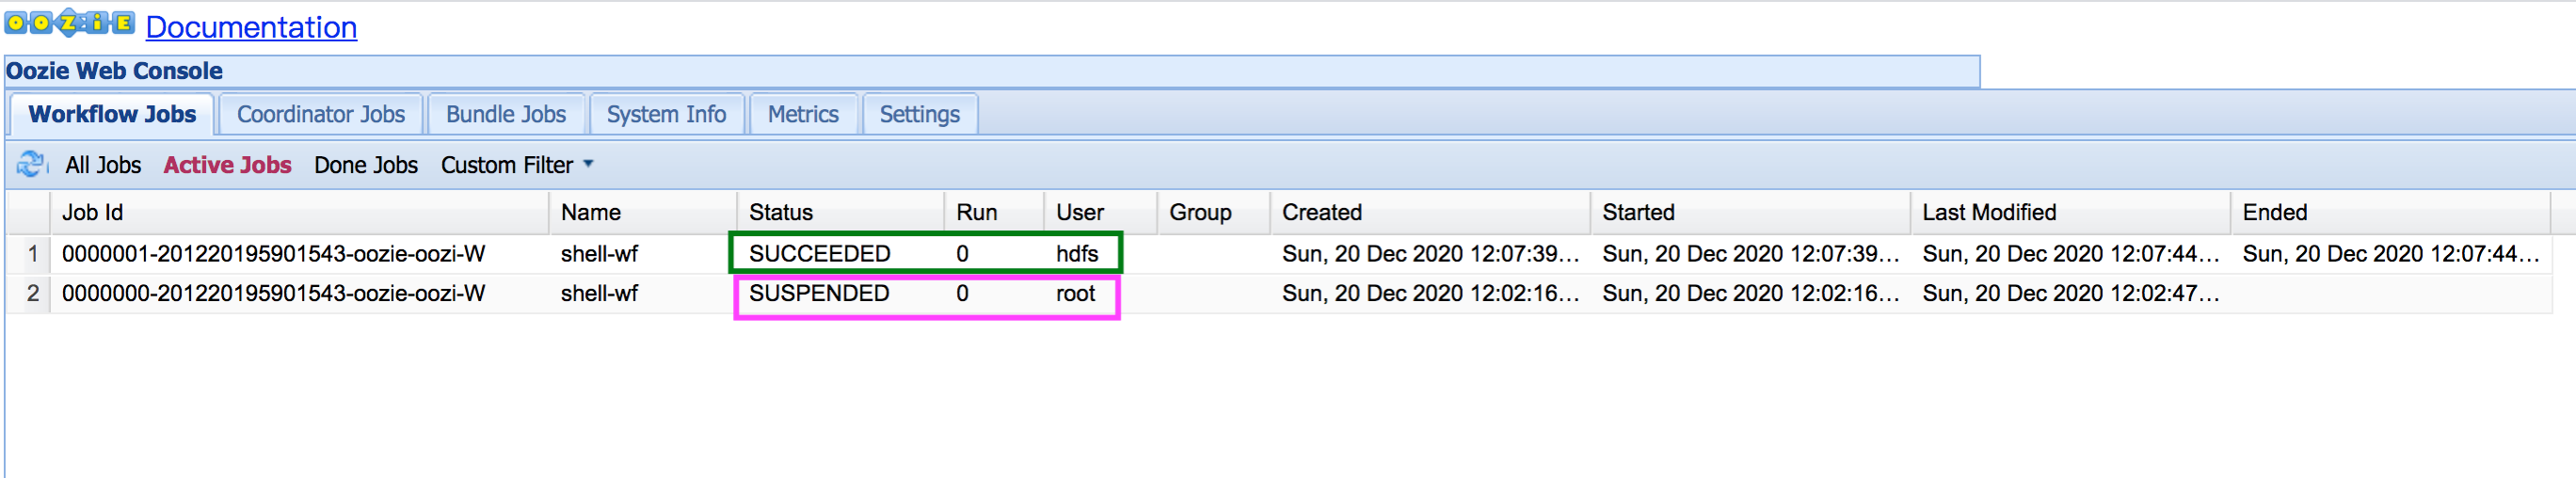This screenshot has height=478, width=2576.
Task: Sort by the Job Id column header
Action: coord(92,212)
